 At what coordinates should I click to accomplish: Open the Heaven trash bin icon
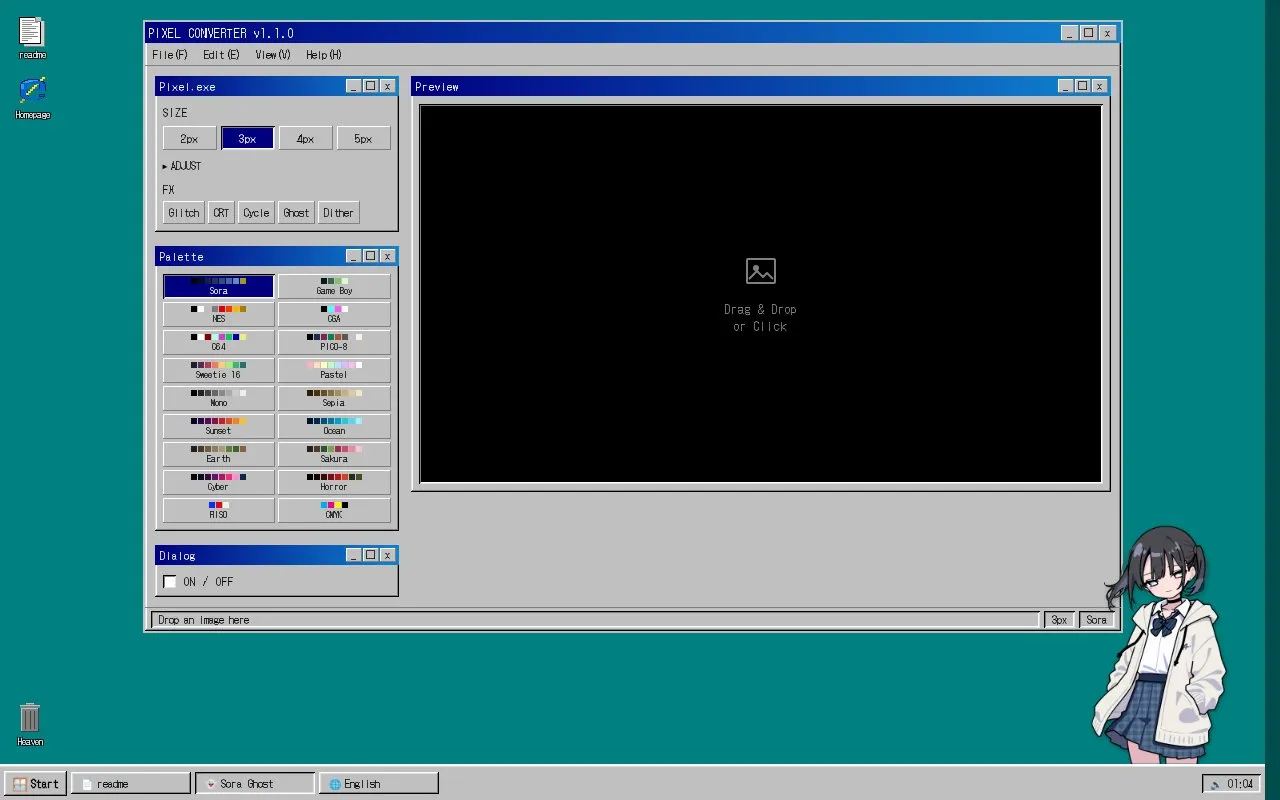pos(30,724)
